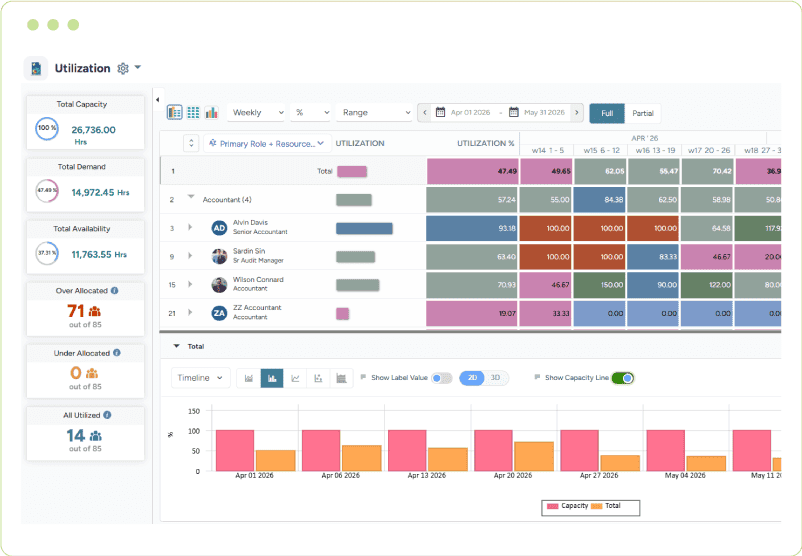Image resolution: width=802 pixels, height=556 pixels.
Task: Select the w16 13 - 19 week header
Action: pyautogui.click(x=655, y=150)
